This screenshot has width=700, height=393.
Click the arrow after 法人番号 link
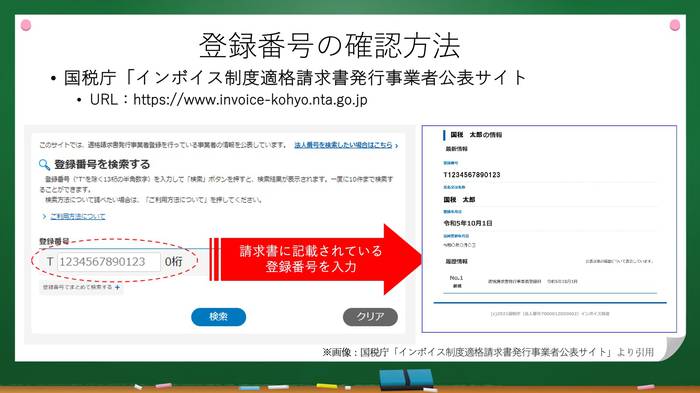[396, 146]
